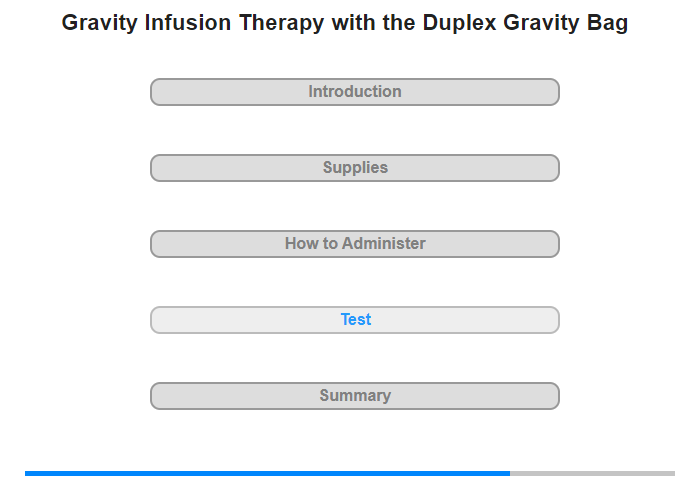Choose the grayed Introduction menu entry
The image size is (700, 480).
(354, 92)
